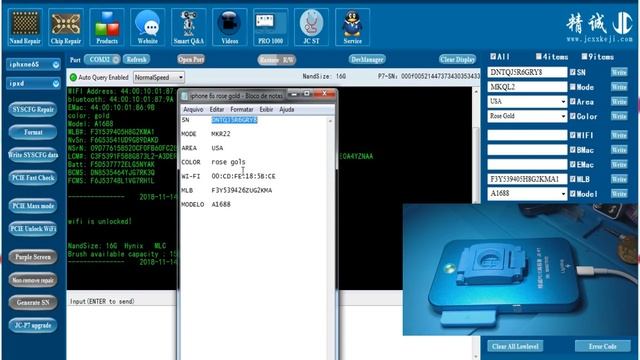Click the Purple Screen button

point(33,257)
